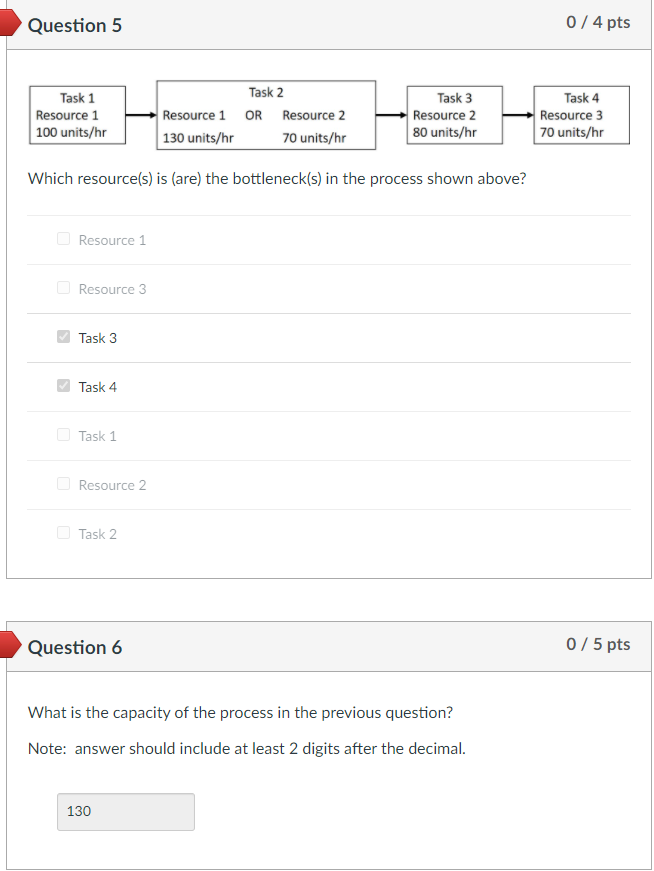Image resolution: width=654 pixels, height=871 pixels.
Task: Click the arrow between Task 3 and Task 4
Action: [x=518, y=114]
